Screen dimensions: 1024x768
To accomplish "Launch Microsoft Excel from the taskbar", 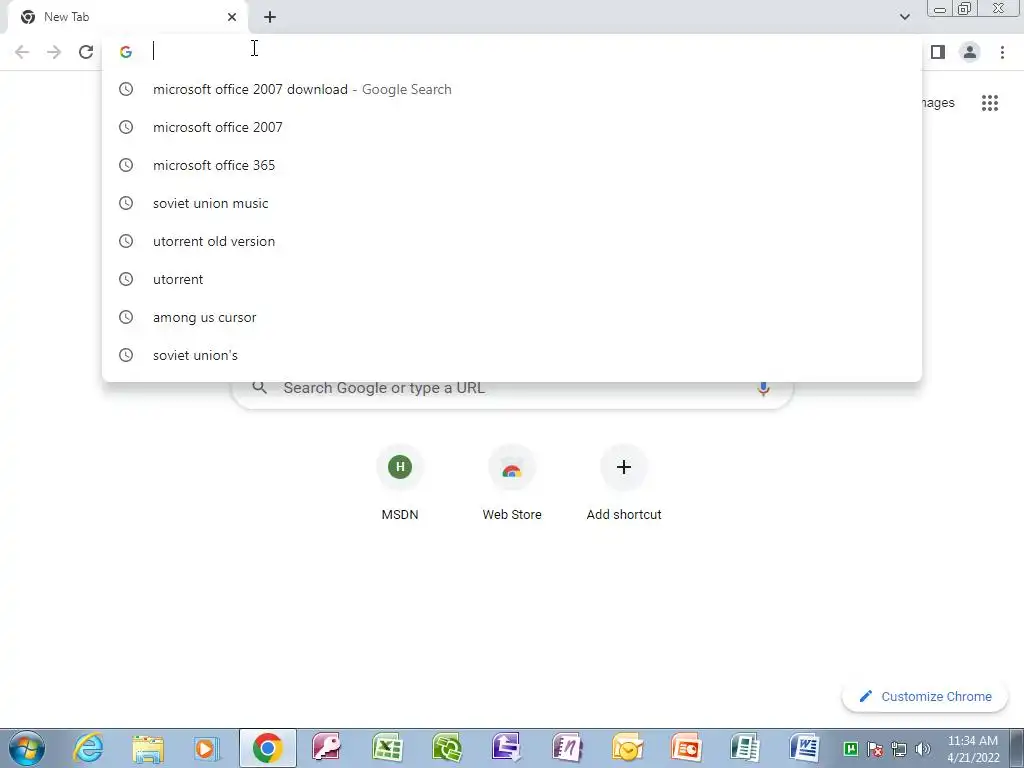I will click(387, 748).
